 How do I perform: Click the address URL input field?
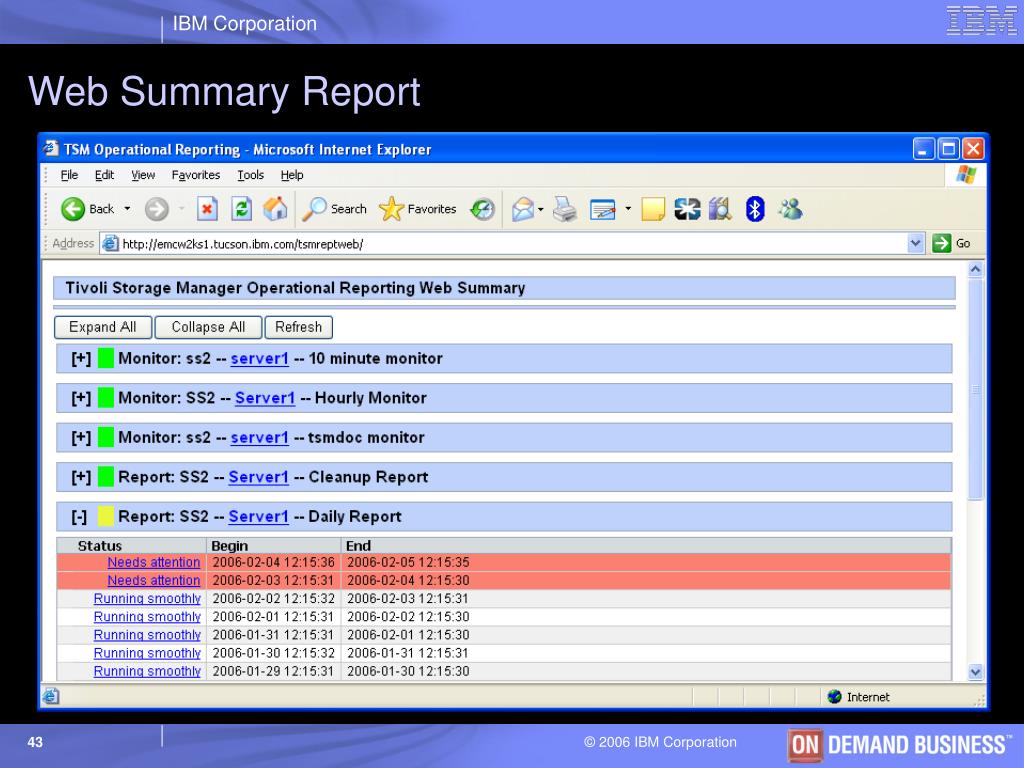pyautogui.click(x=513, y=244)
